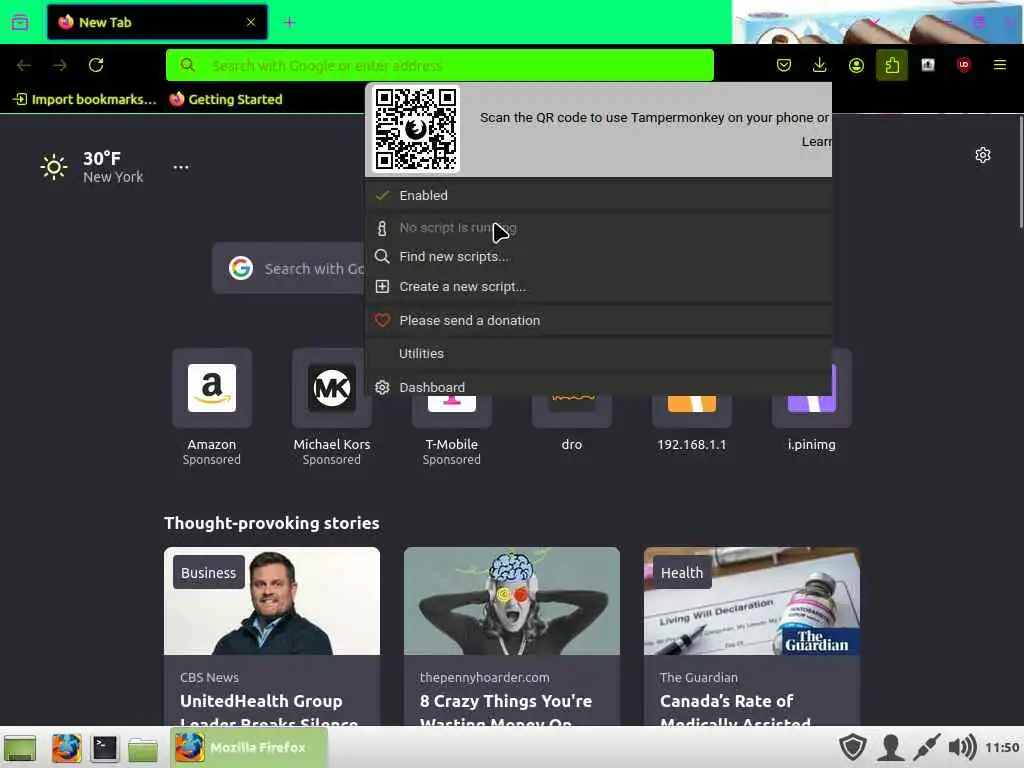
Task: Click the Business category tag
Action: point(208,573)
